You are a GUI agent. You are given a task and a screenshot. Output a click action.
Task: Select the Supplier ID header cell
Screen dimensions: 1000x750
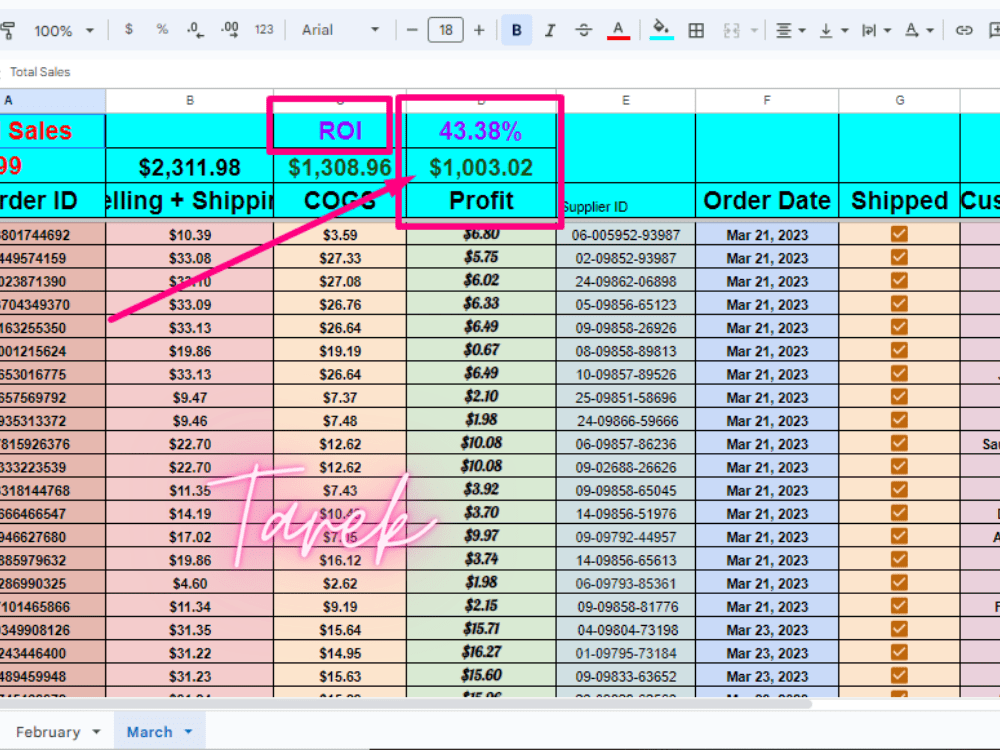pyautogui.click(x=626, y=200)
